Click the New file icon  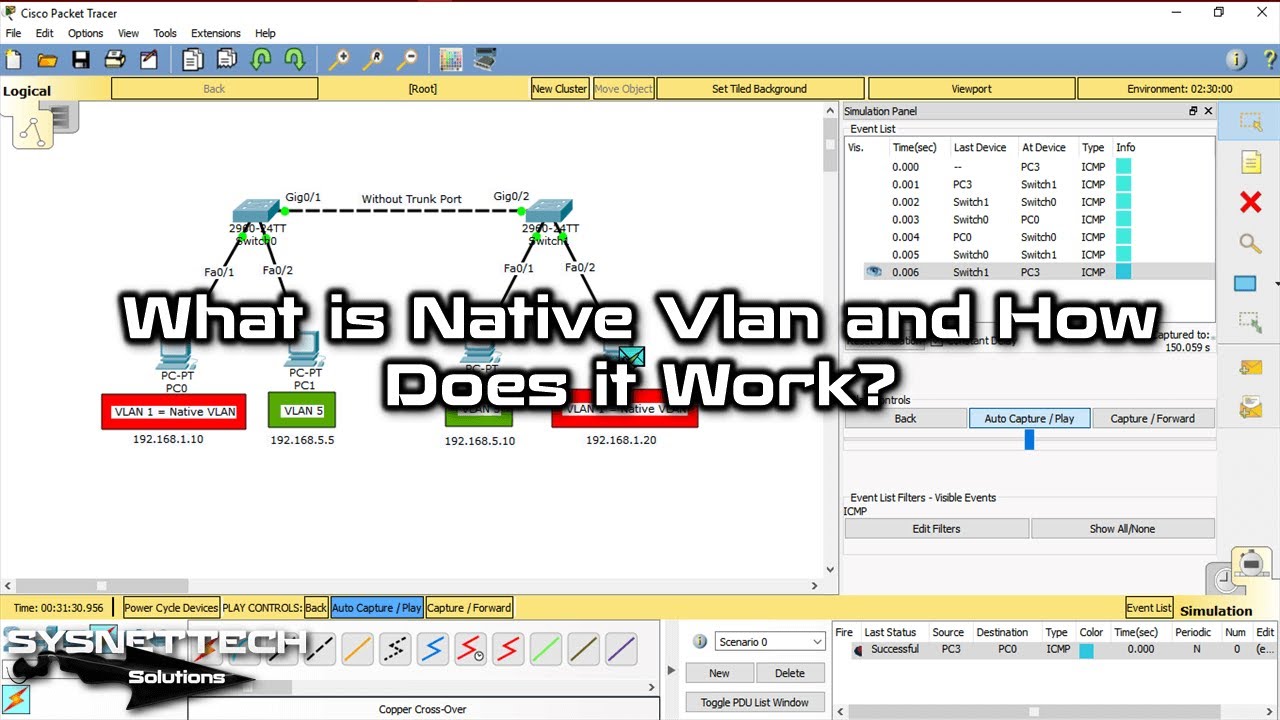tap(13, 60)
